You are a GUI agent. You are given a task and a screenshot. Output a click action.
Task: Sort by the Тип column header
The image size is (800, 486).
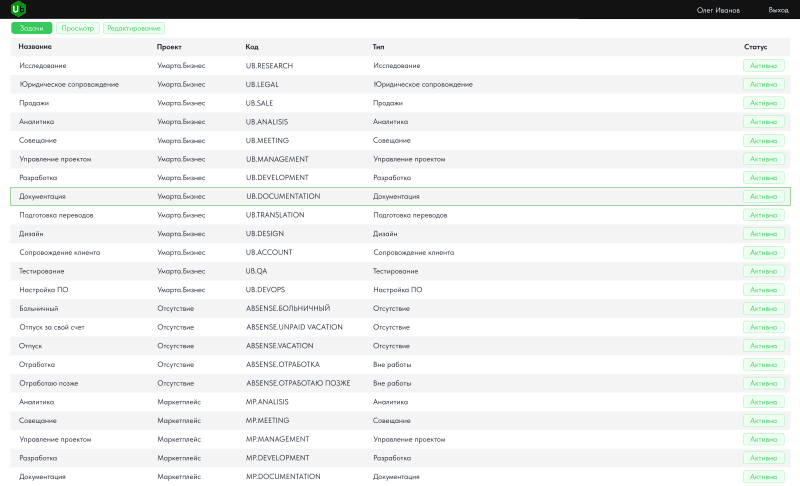pyautogui.click(x=378, y=47)
